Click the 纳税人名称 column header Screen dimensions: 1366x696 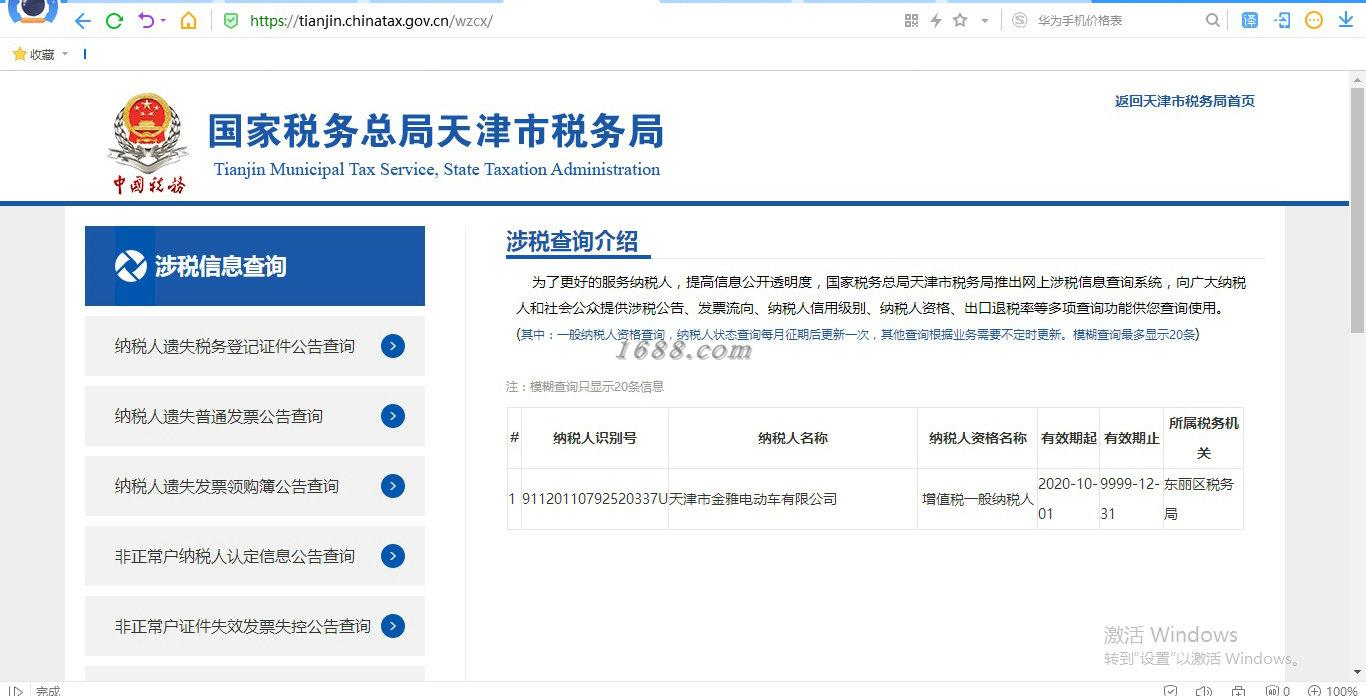click(793, 438)
